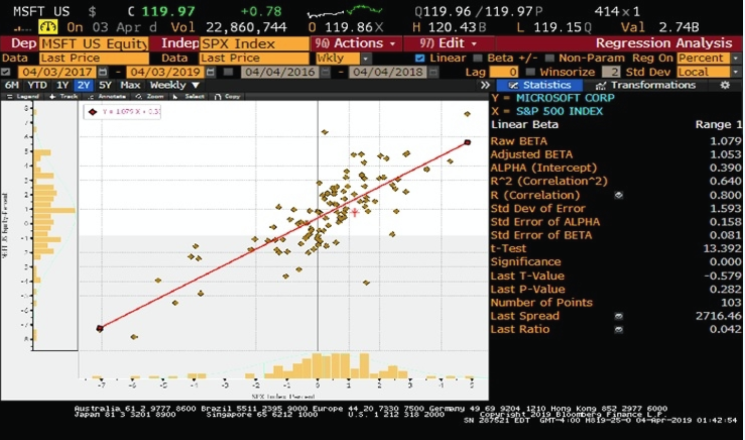
Task: Switch to the Statistics tab
Action: coord(540,85)
